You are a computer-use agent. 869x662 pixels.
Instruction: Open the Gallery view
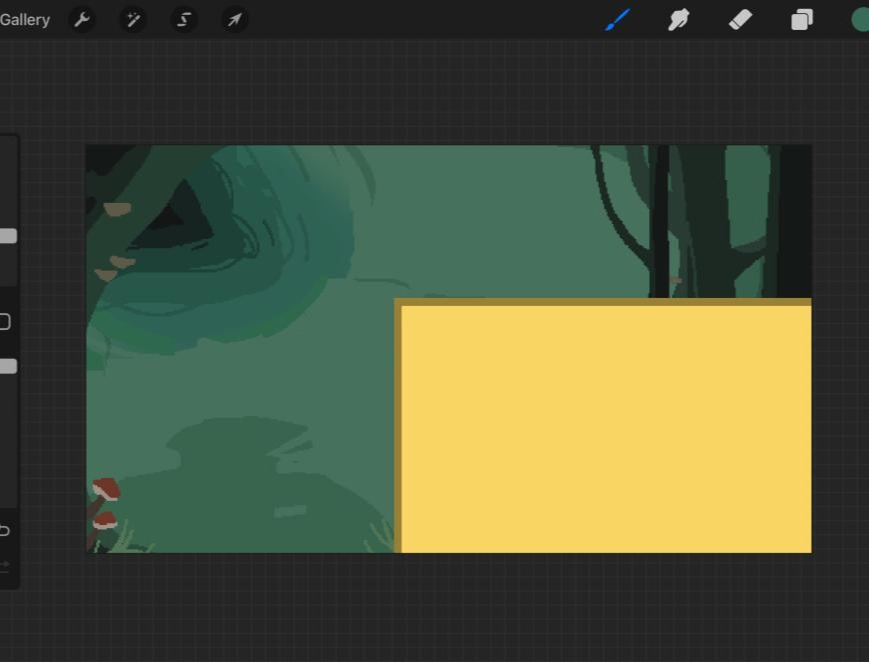[25, 20]
